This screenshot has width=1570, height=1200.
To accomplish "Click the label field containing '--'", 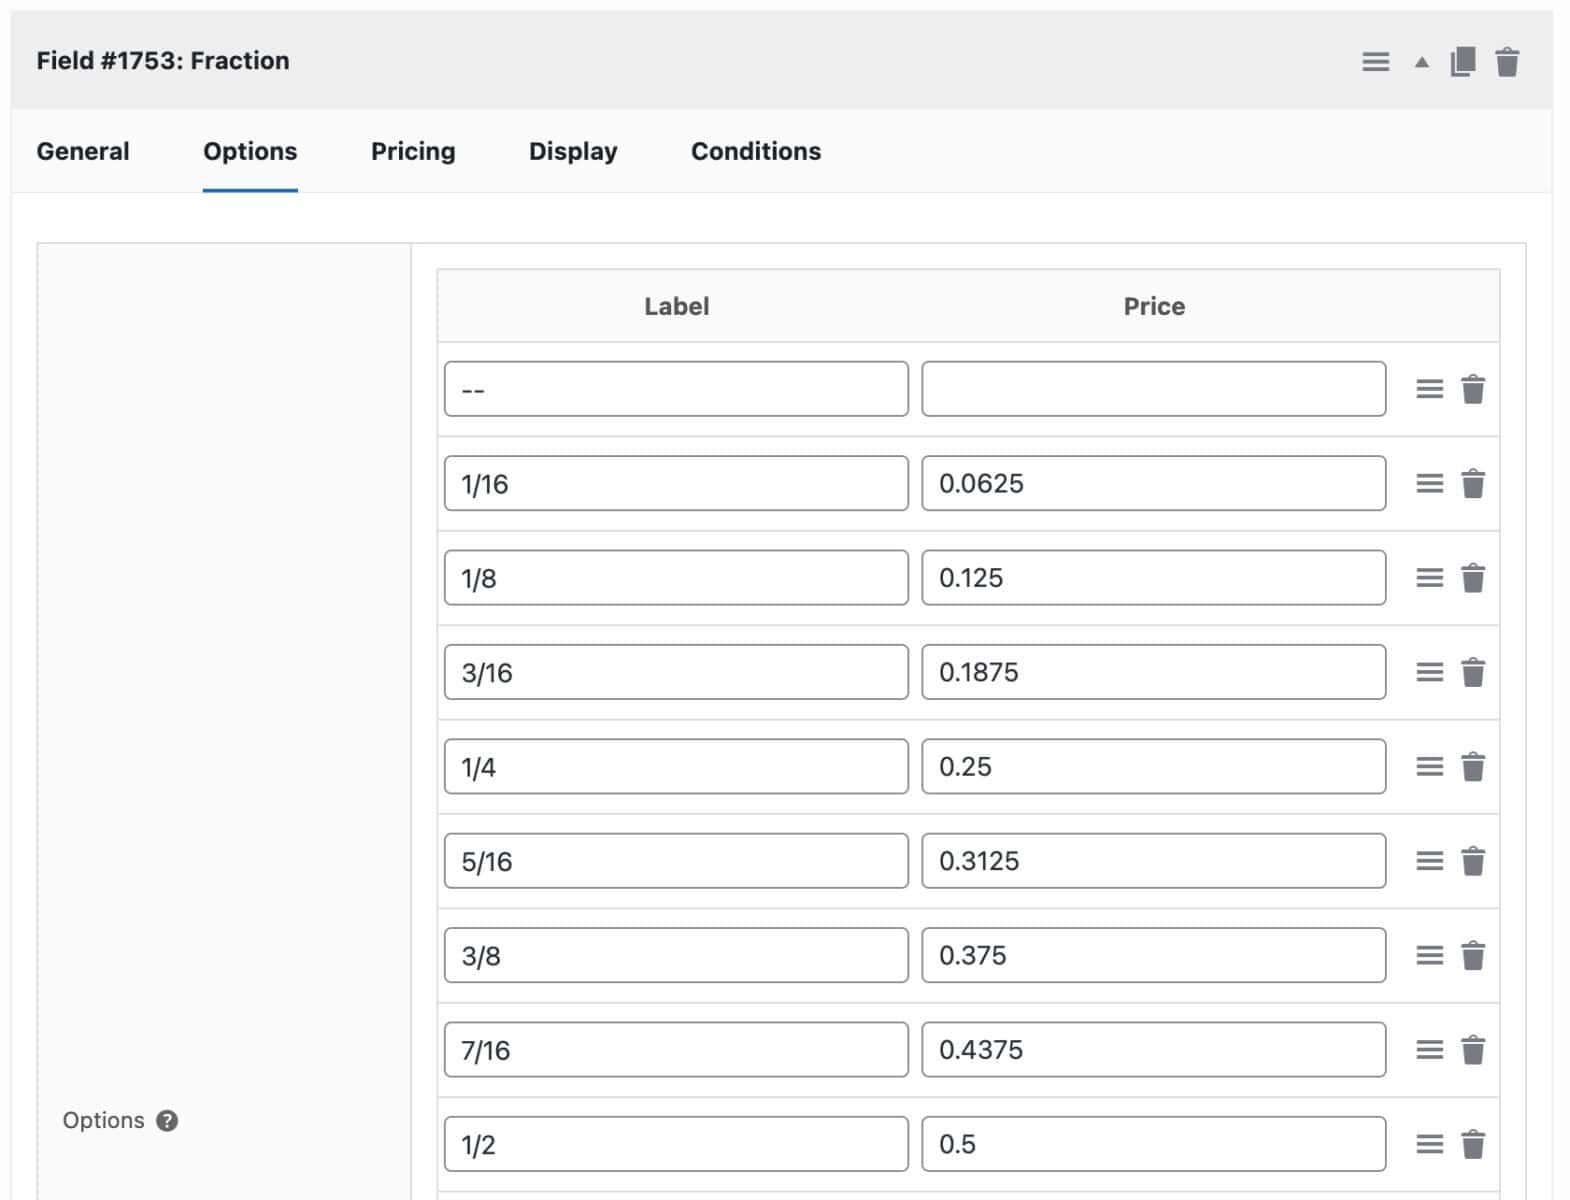I will point(676,389).
